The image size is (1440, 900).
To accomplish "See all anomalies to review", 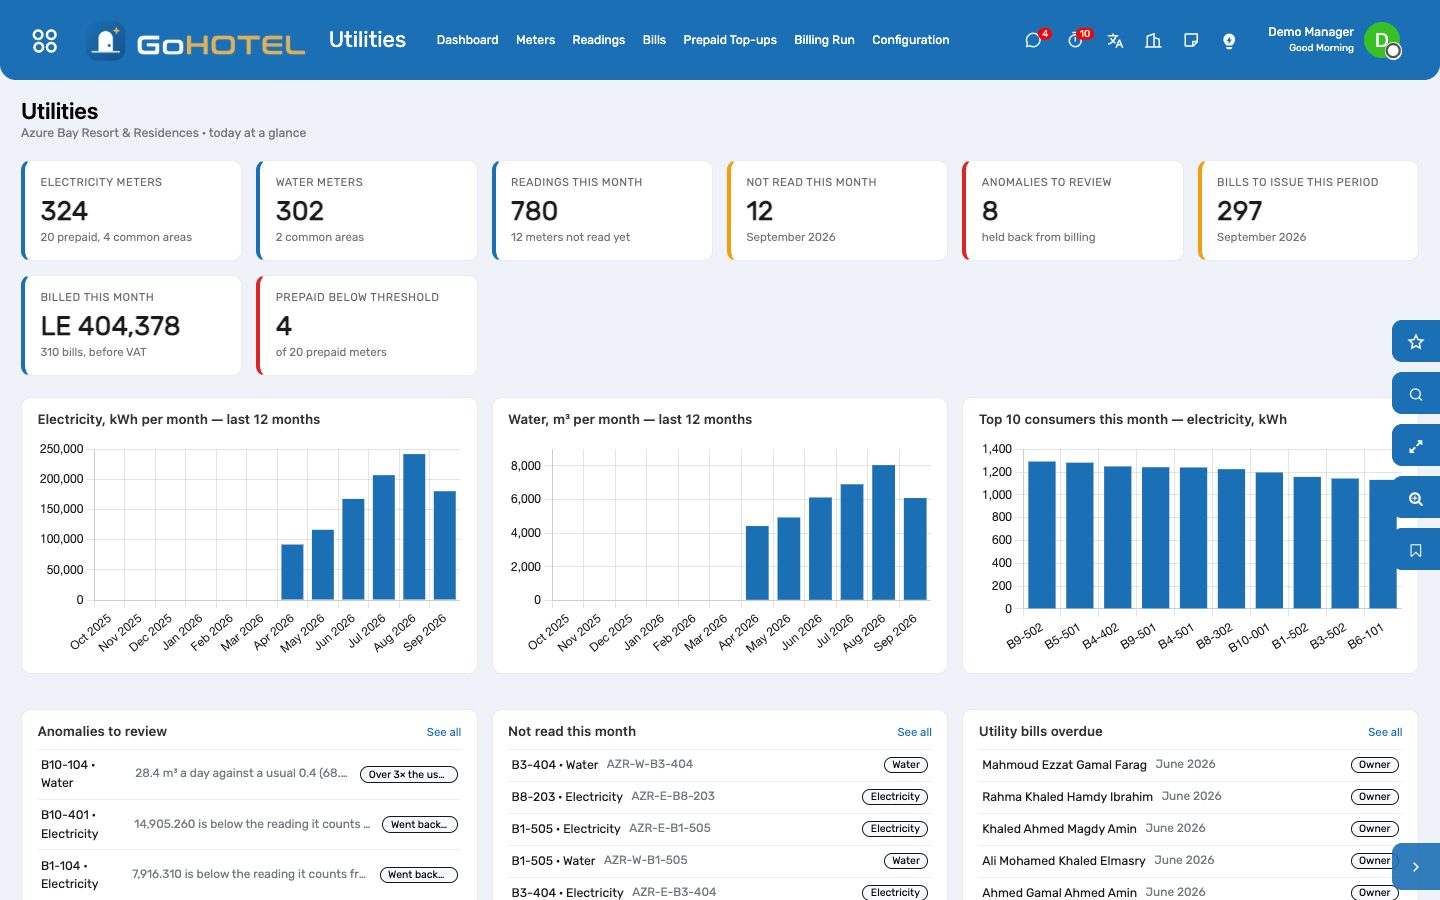I will [444, 732].
